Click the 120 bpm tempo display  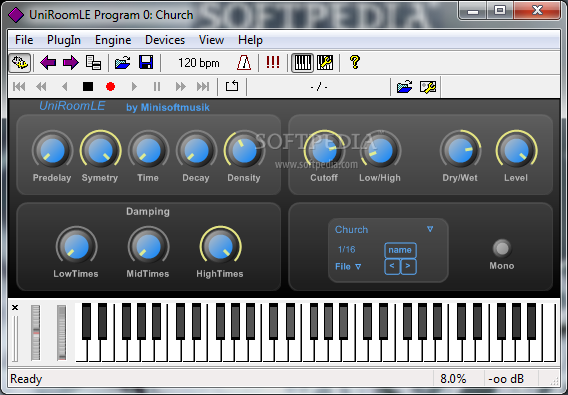(199, 63)
